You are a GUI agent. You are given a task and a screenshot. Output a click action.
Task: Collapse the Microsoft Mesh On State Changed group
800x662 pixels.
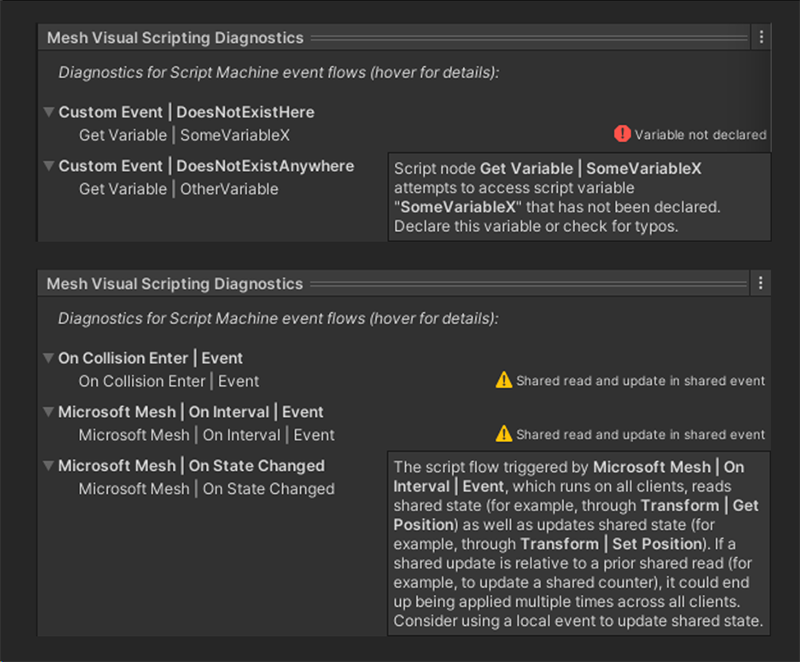pyautogui.click(x=49, y=466)
